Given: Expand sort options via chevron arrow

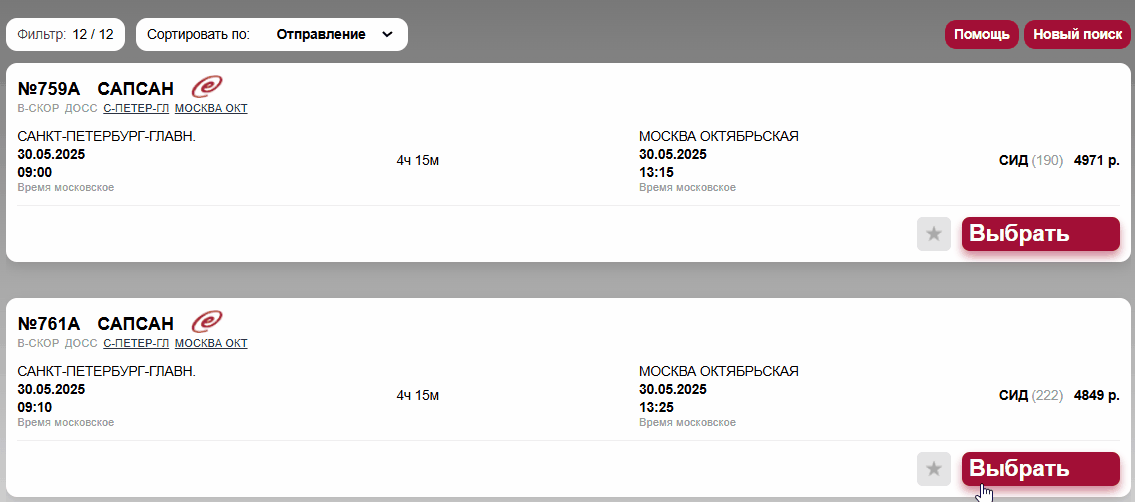Looking at the screenshot, I should pyautogui.click(x=387, y=35).
